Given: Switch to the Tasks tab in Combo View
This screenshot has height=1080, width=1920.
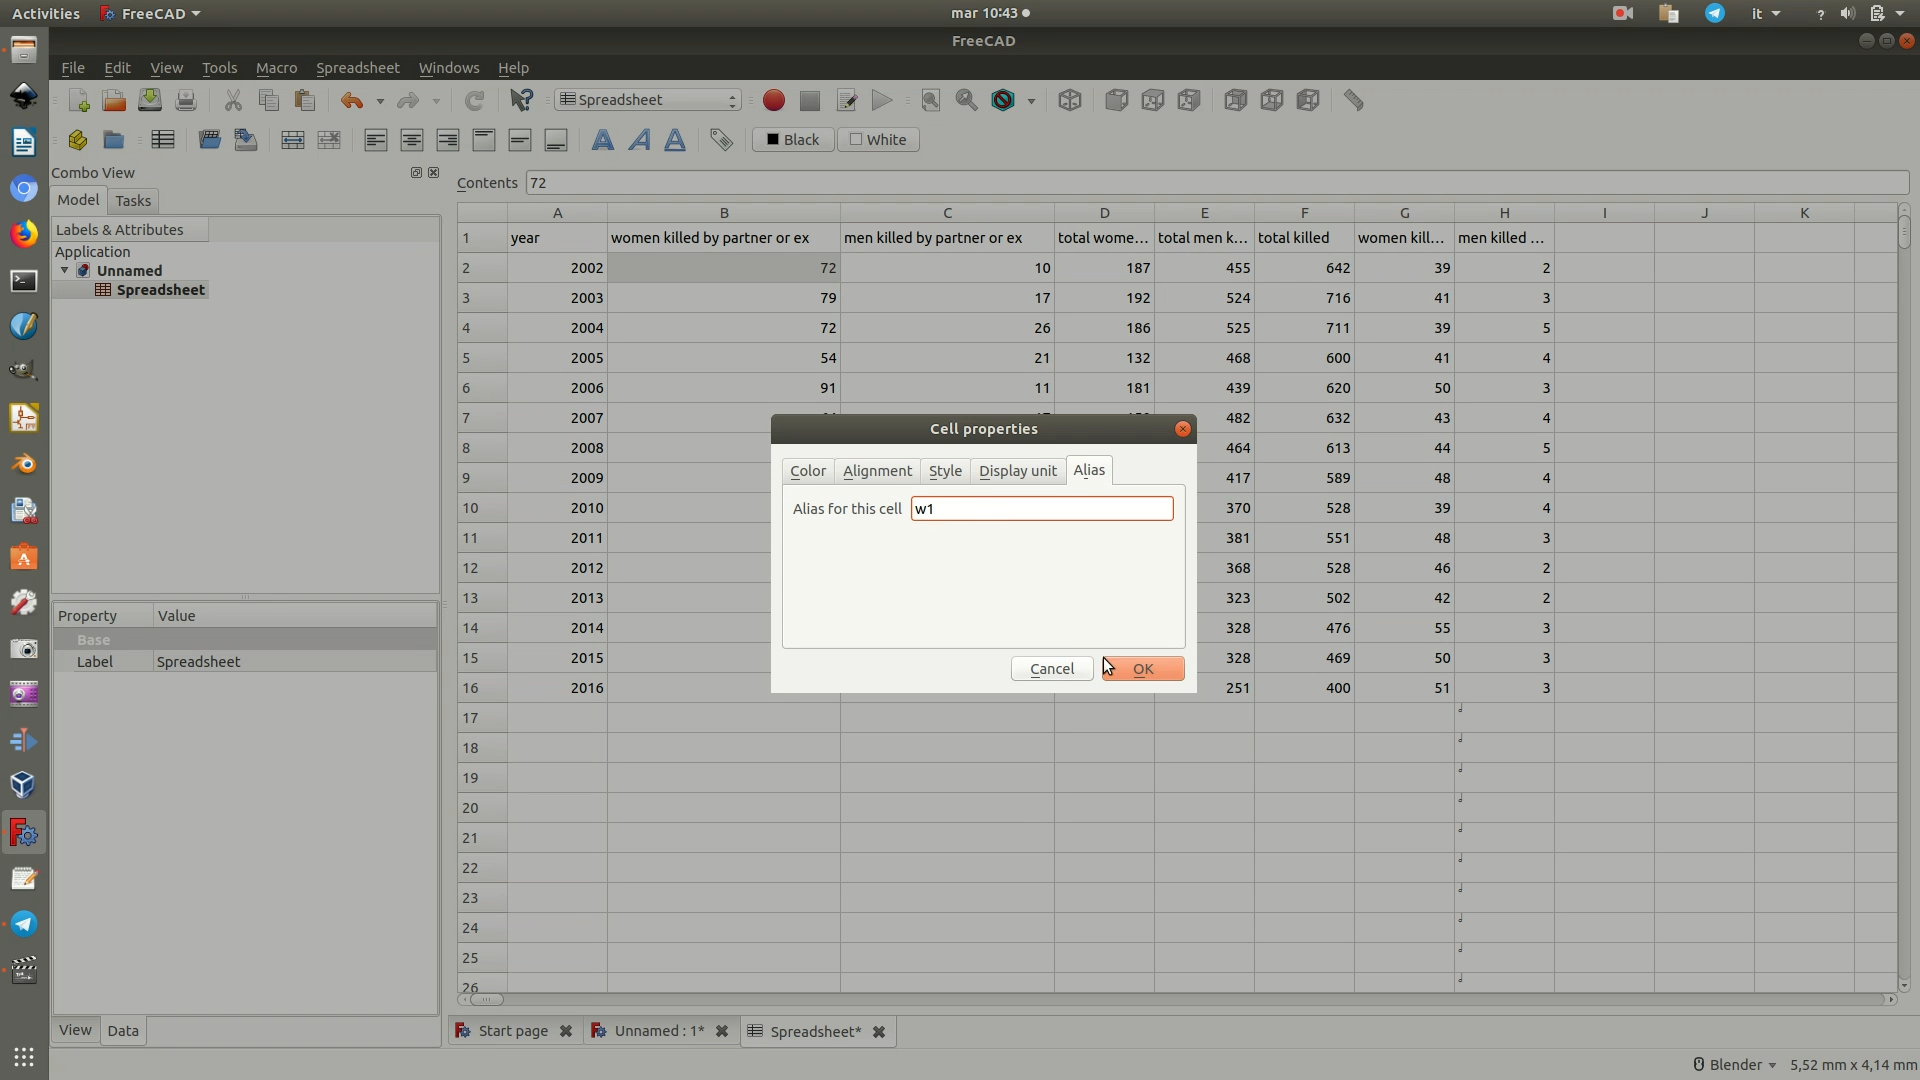Looking at the screenshot, I should [133, 201].
